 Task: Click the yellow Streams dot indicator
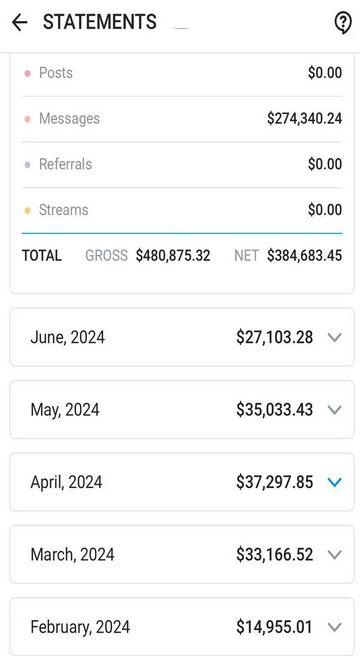(x=27, y=210)
